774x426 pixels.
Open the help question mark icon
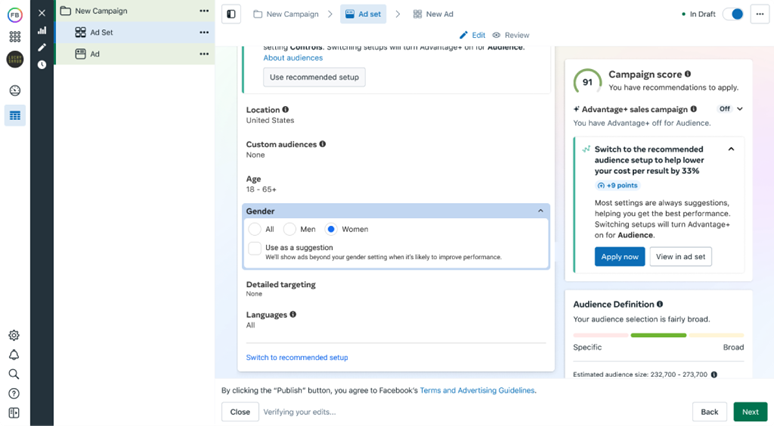[14, 393]
